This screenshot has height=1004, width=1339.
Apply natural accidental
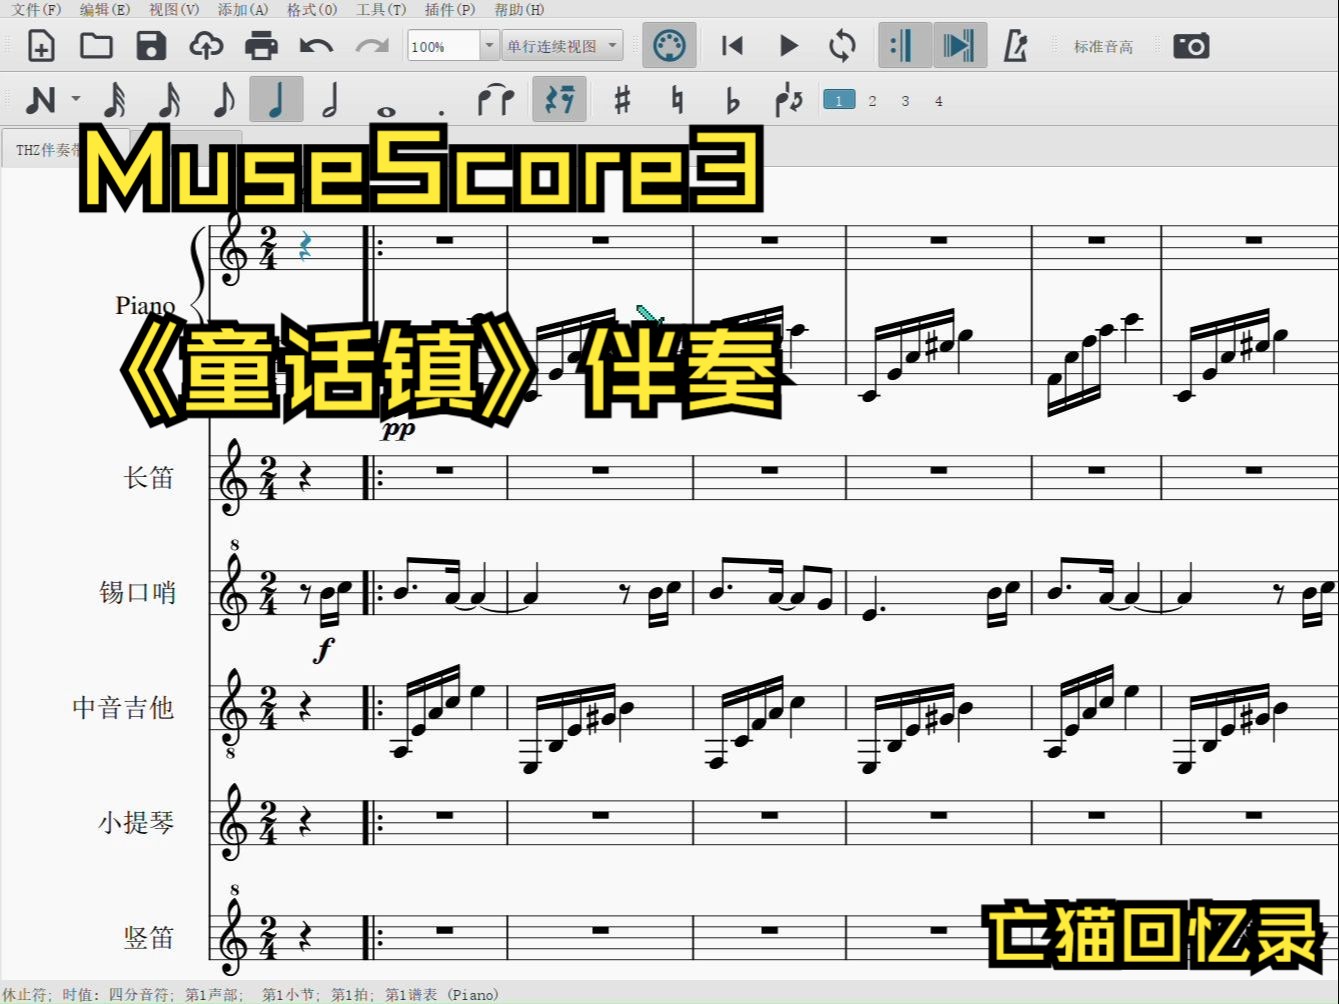[677, 100]
